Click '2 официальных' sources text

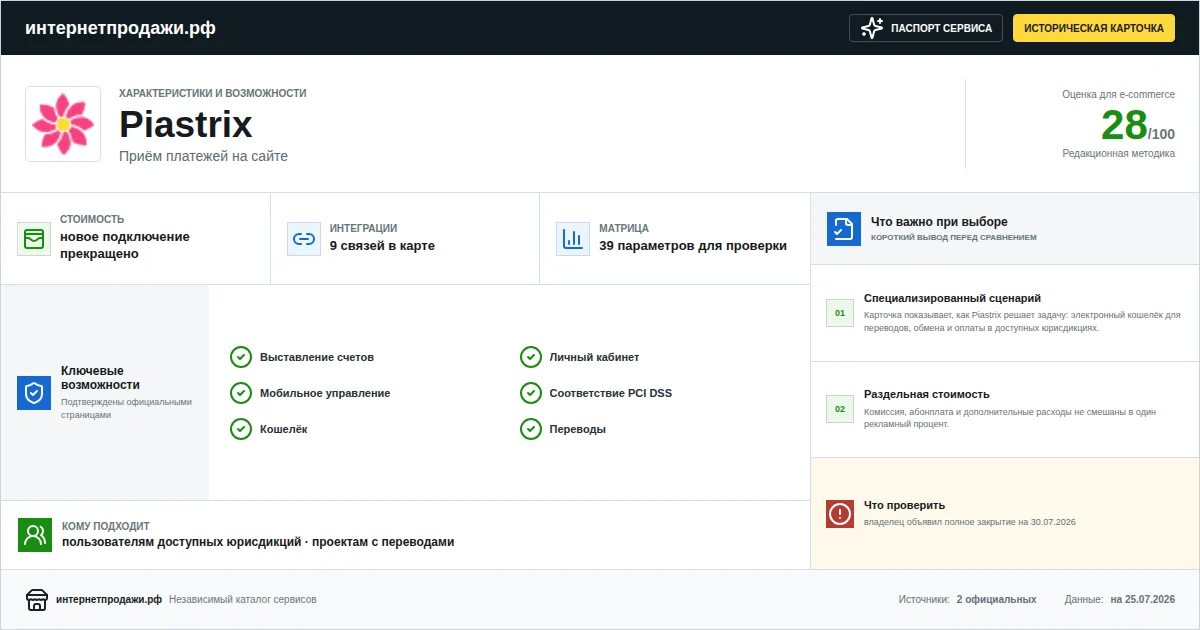(x=996, y=600)
